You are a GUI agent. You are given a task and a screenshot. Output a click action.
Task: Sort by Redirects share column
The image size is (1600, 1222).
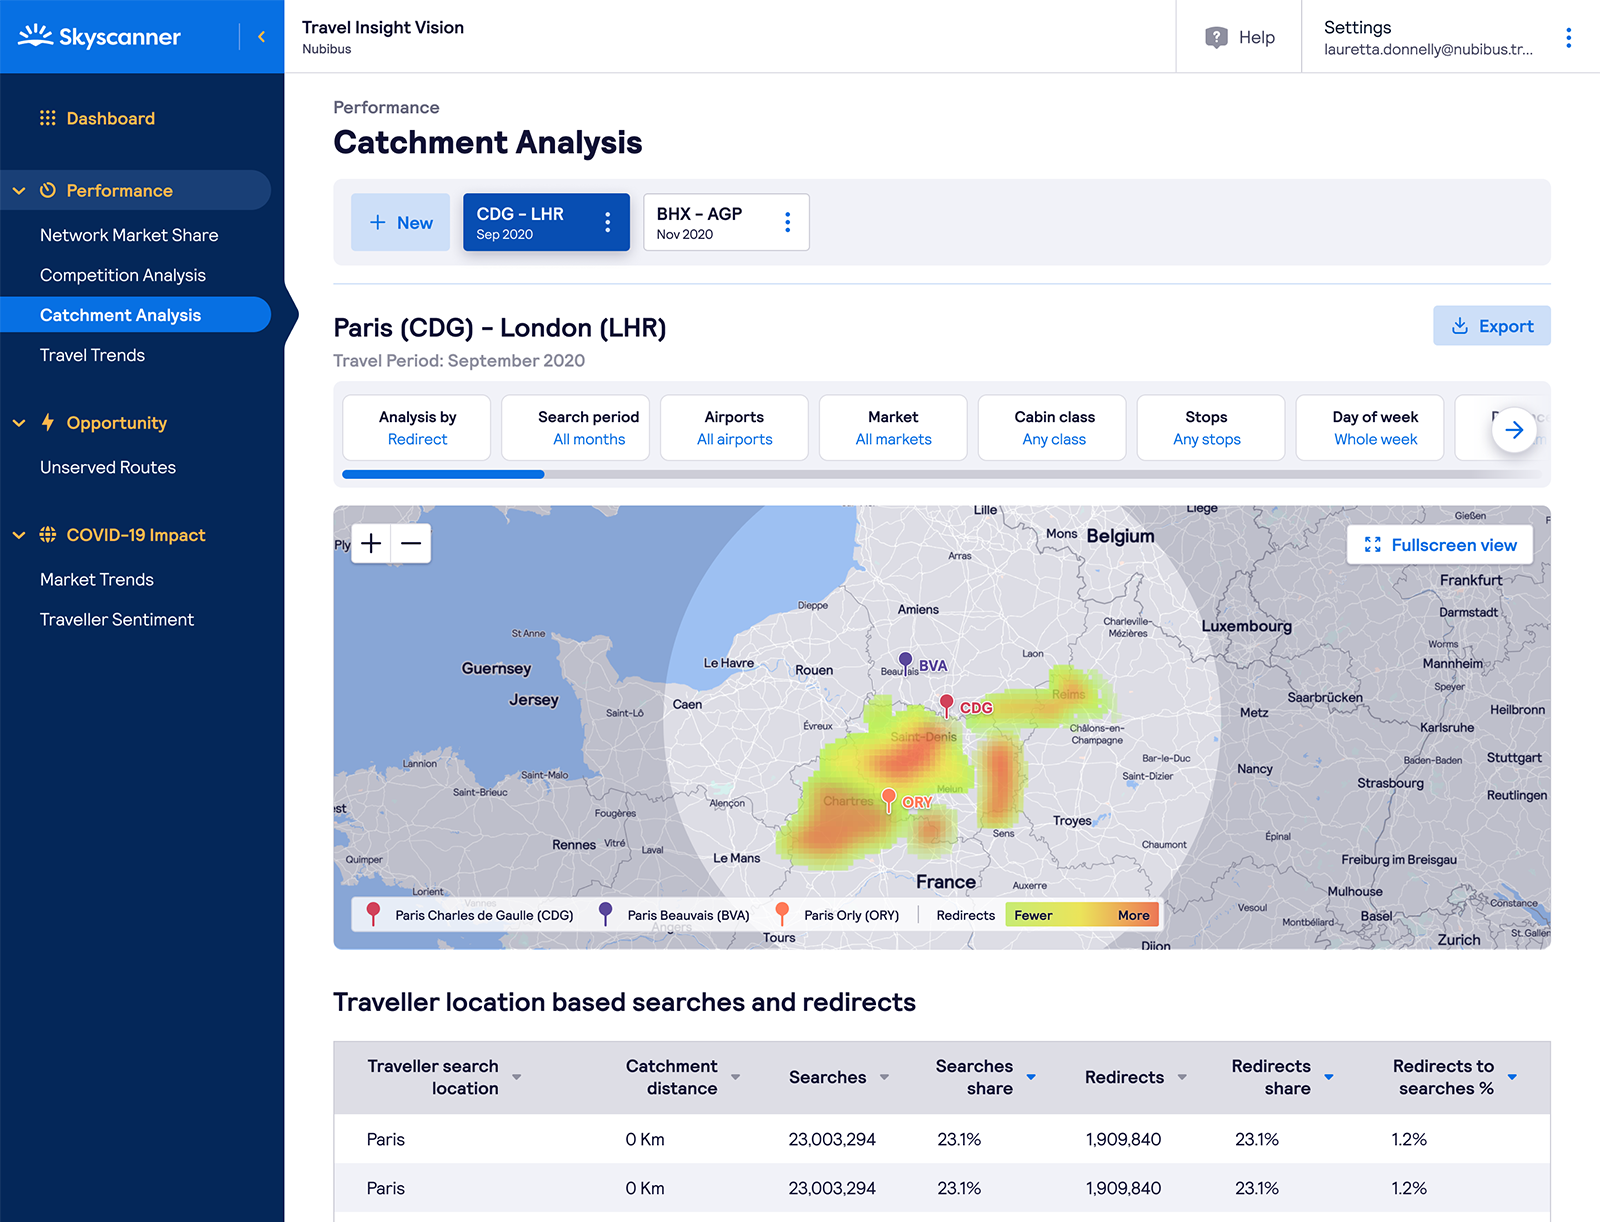point(1329,1077)
